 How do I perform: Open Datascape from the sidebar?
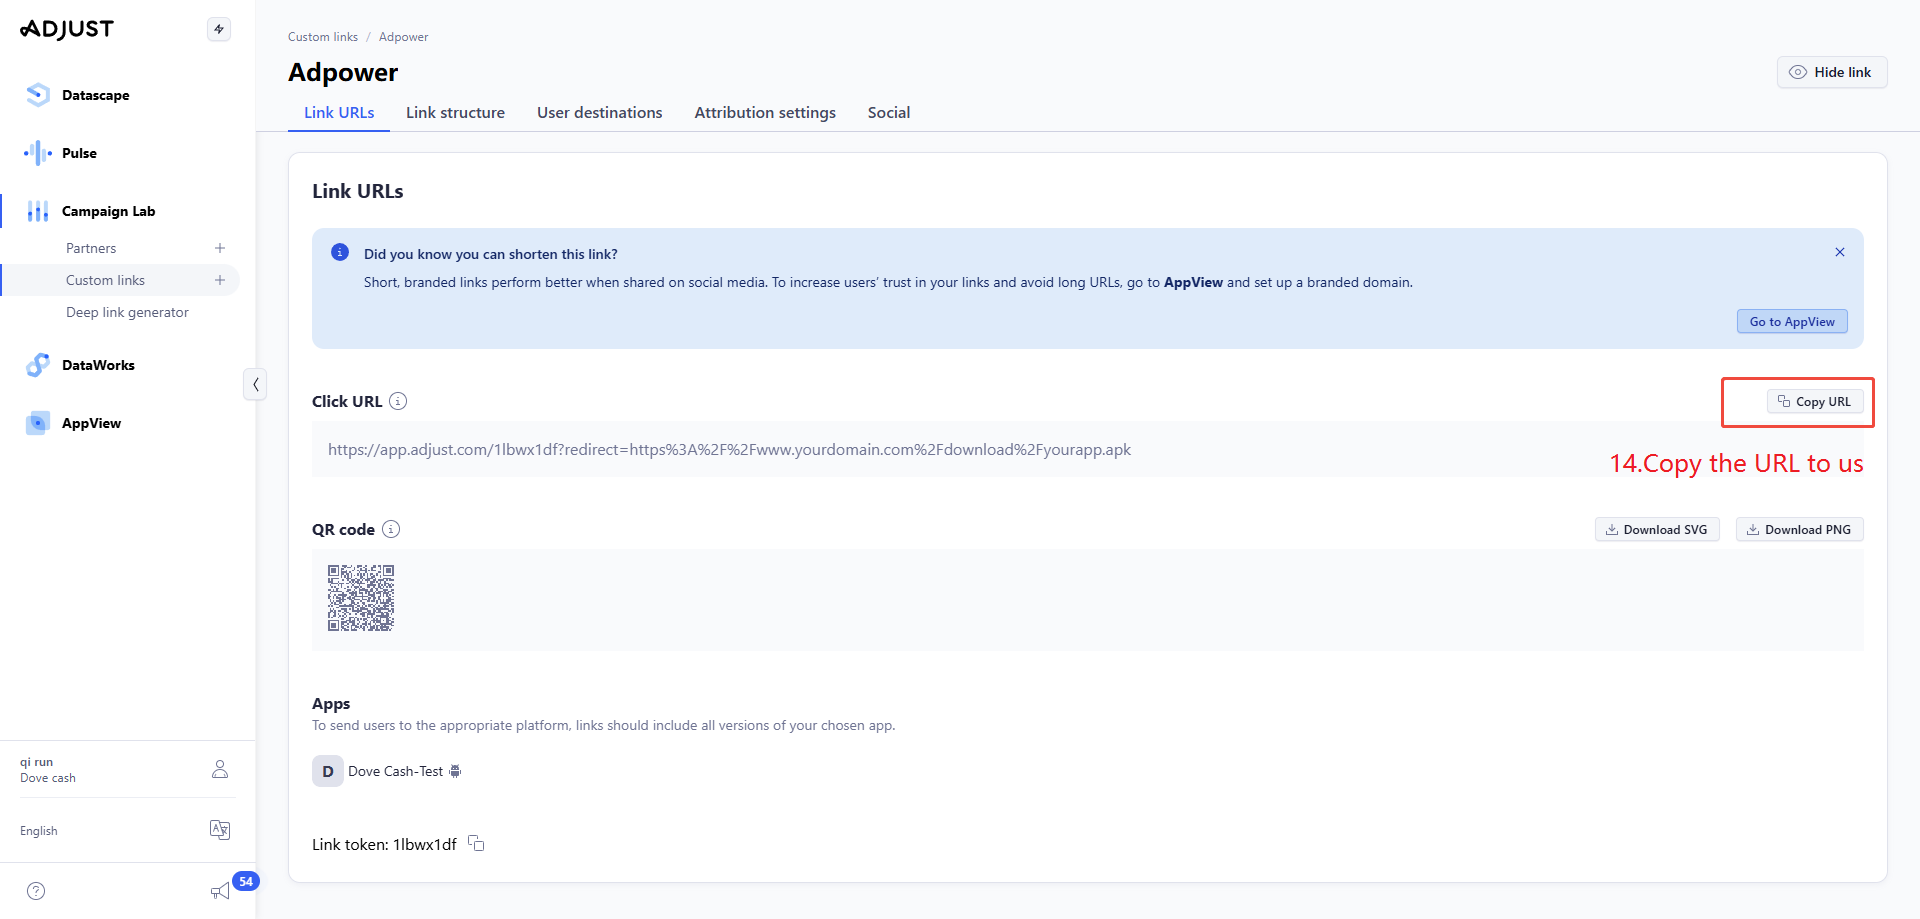(x=95, y=95)
